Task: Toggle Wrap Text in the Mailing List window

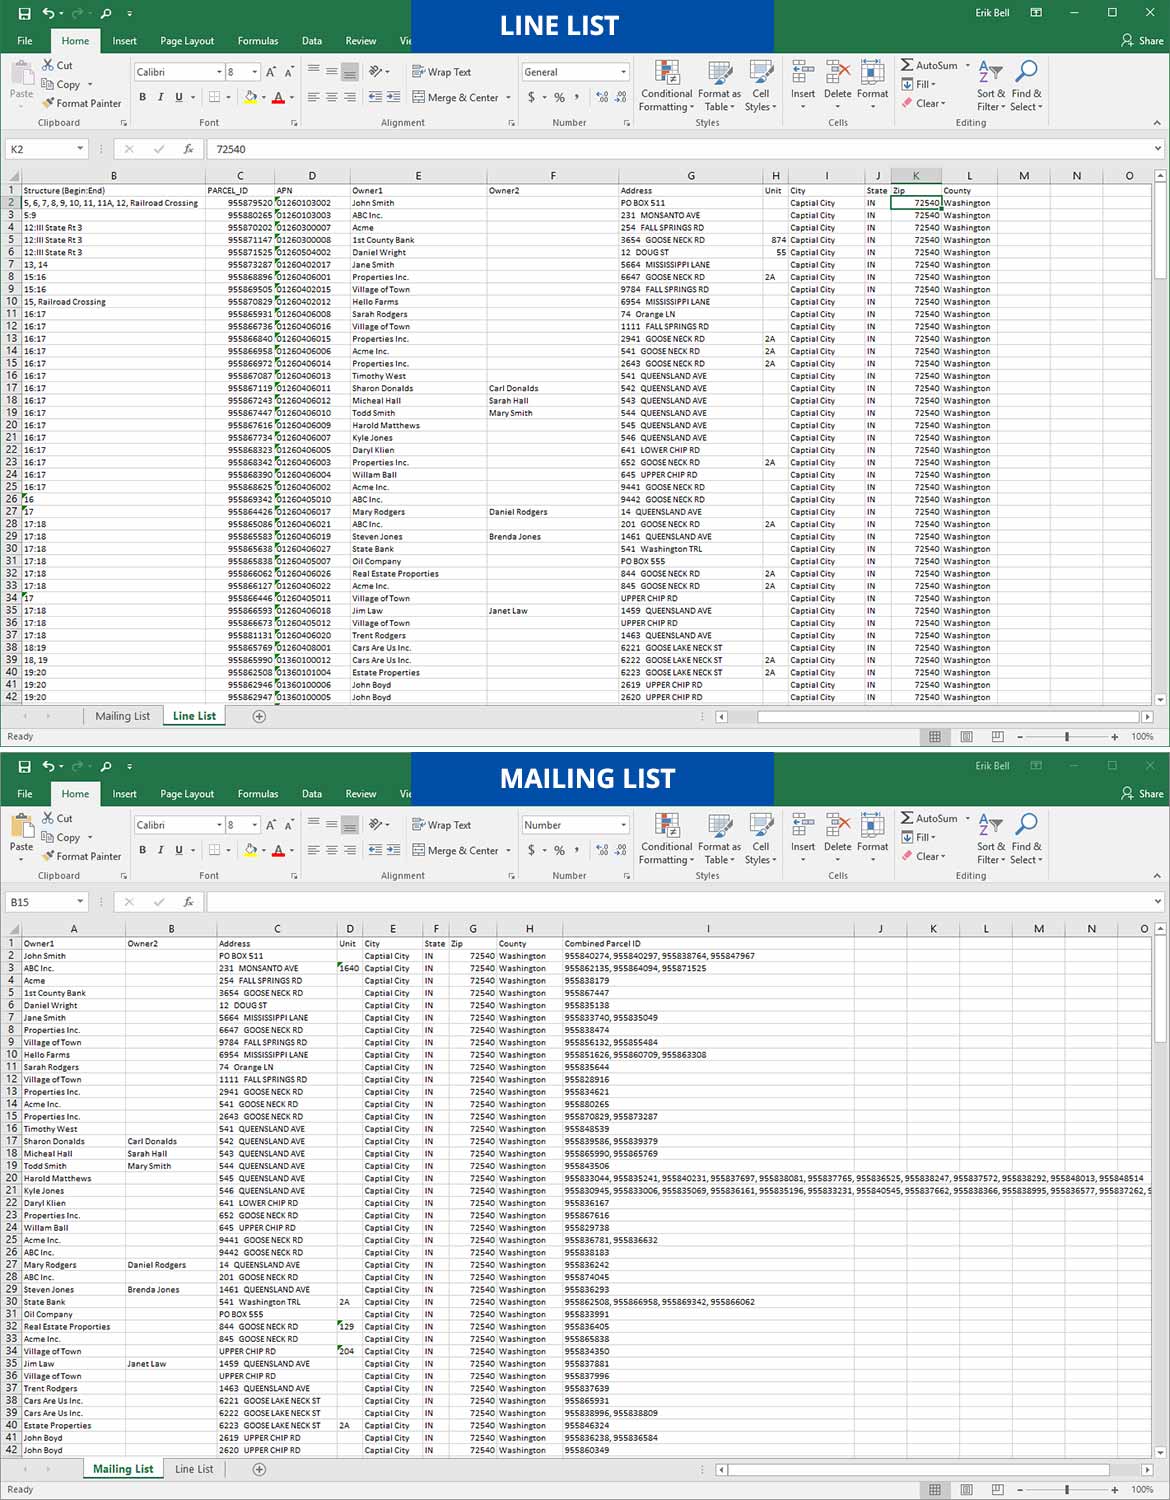Action: 441,825
